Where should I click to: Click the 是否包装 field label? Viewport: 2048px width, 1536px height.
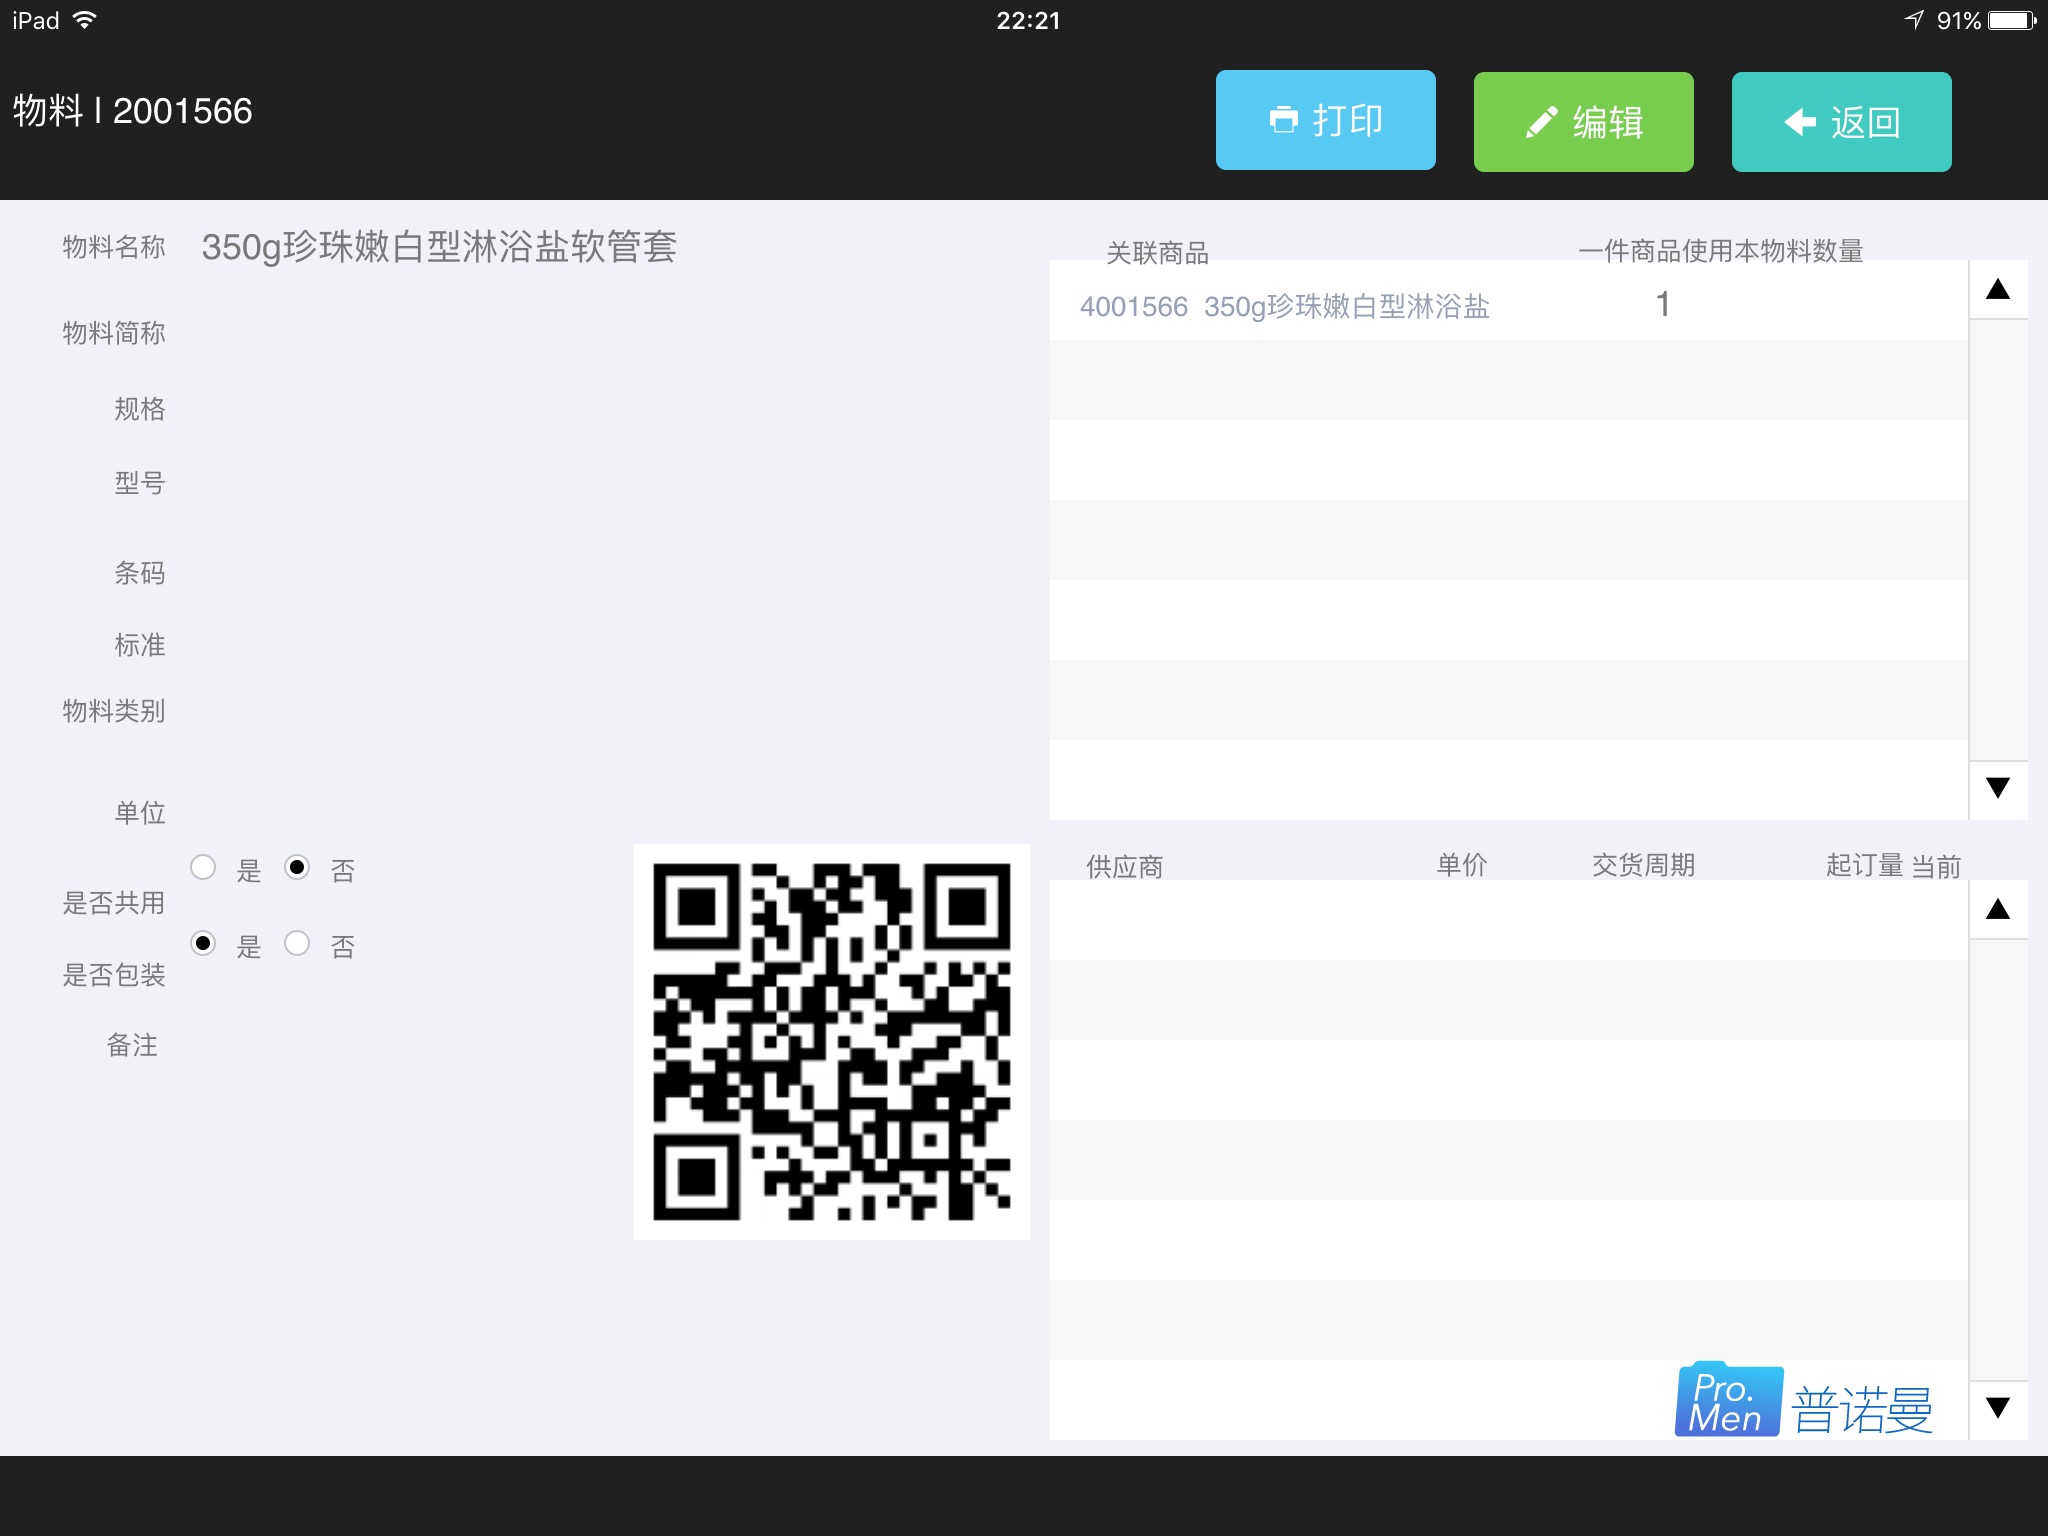(114, 975)
